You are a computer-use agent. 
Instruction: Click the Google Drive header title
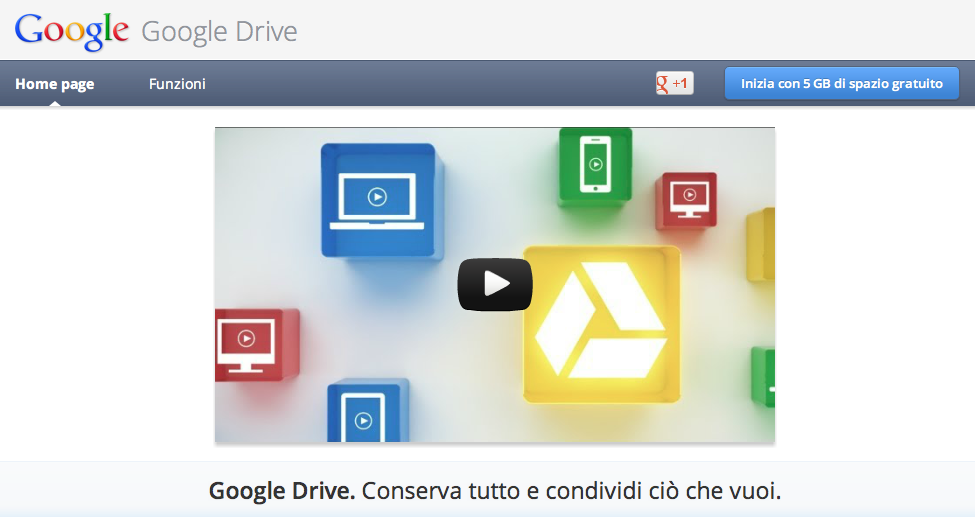pyautogui.click(x=219, y=32)
